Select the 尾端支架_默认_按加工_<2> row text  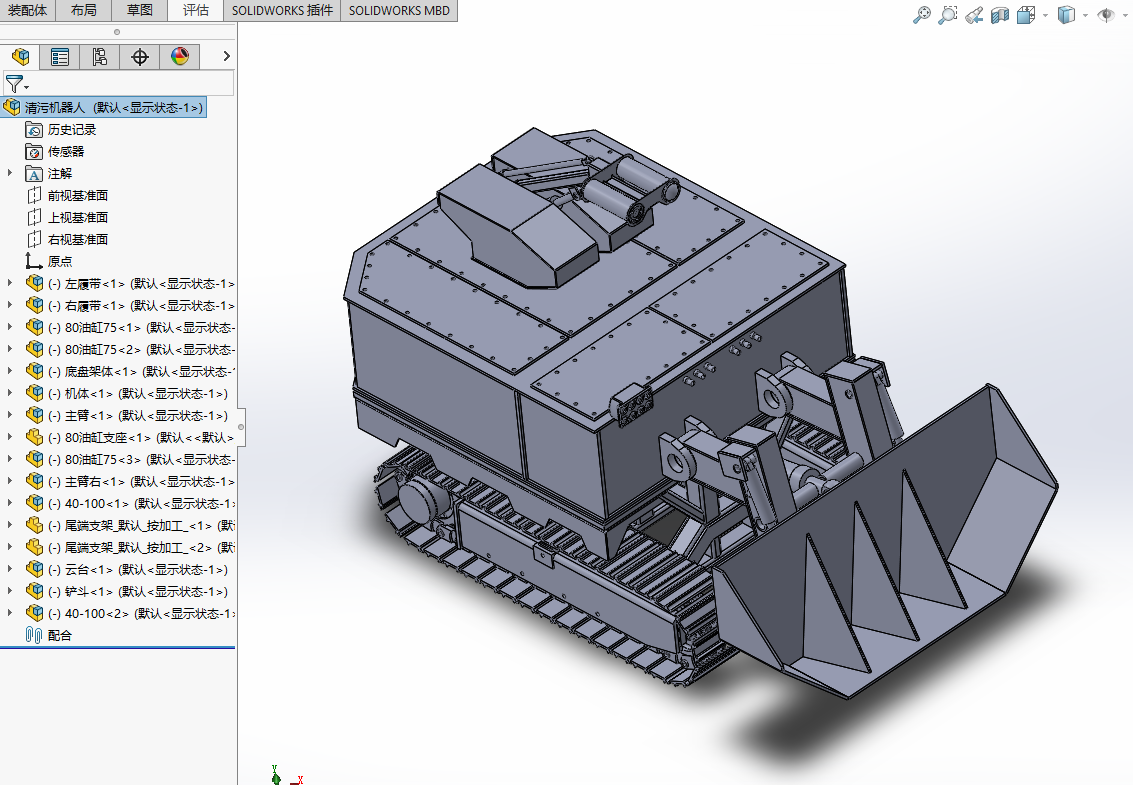point(142,547)
